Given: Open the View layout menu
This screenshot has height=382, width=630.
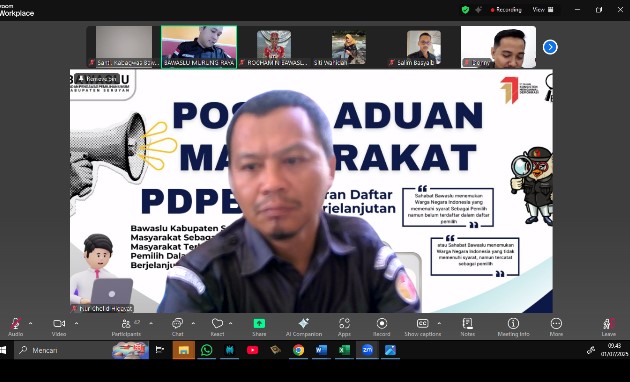Looking at the screenshot, I should pos(543,10).
